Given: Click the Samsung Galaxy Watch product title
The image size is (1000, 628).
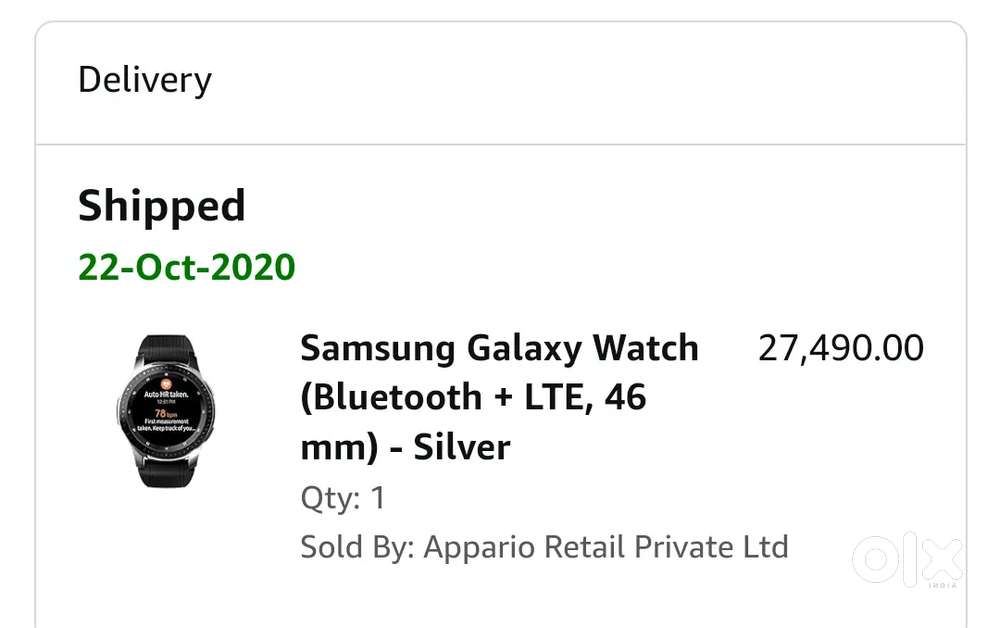Looking at the screenshot, I should (499, 397).
